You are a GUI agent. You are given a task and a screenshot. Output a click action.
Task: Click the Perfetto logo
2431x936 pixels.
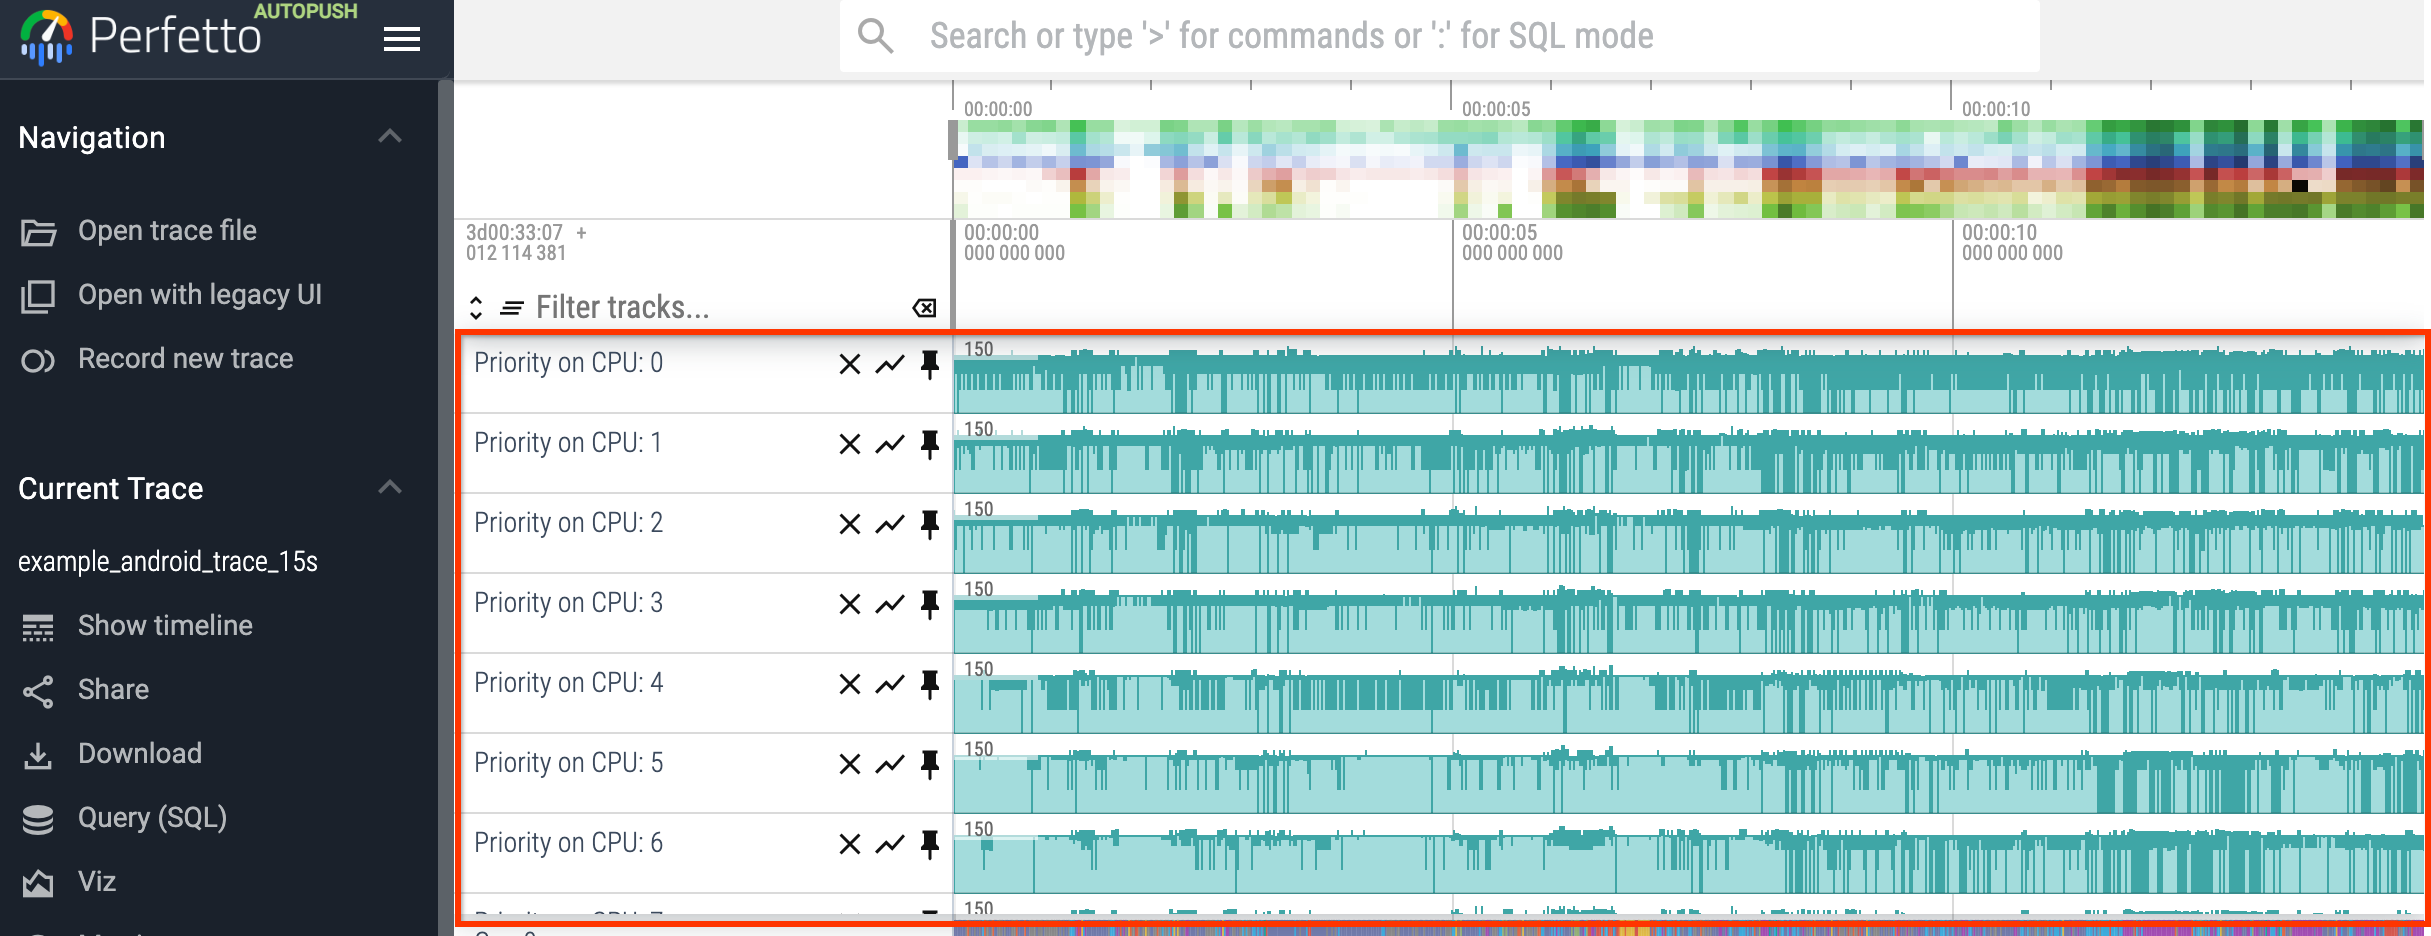coord(46,37)
